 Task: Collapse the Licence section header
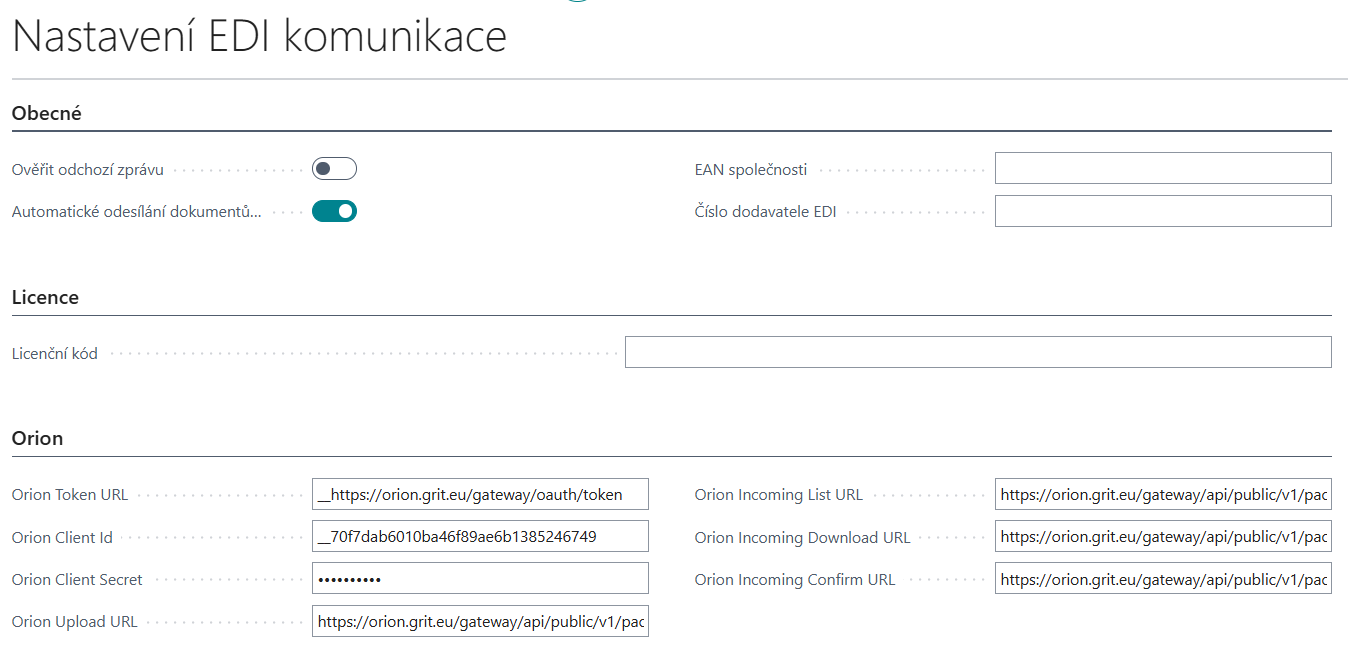[x=45, y=297]
